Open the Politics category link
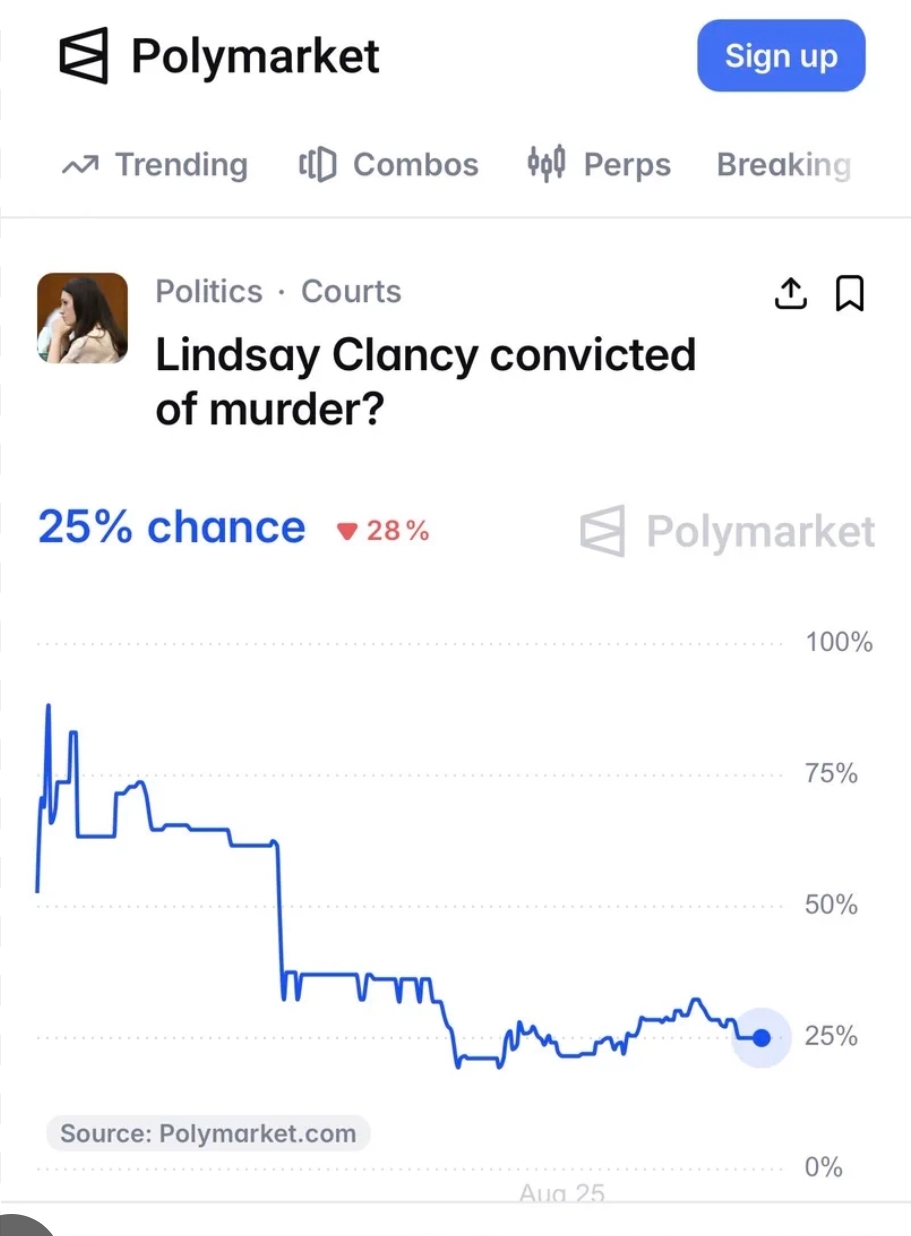Viewport: 911px width, 1236px height. tap(209, 291)
